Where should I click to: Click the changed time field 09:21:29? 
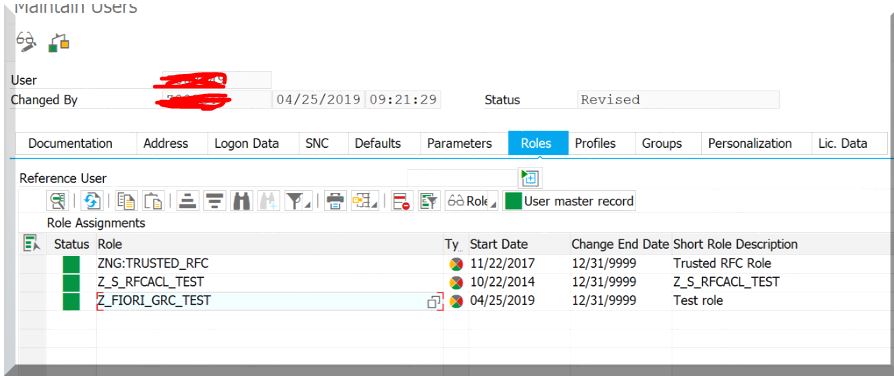coord(403,100)
